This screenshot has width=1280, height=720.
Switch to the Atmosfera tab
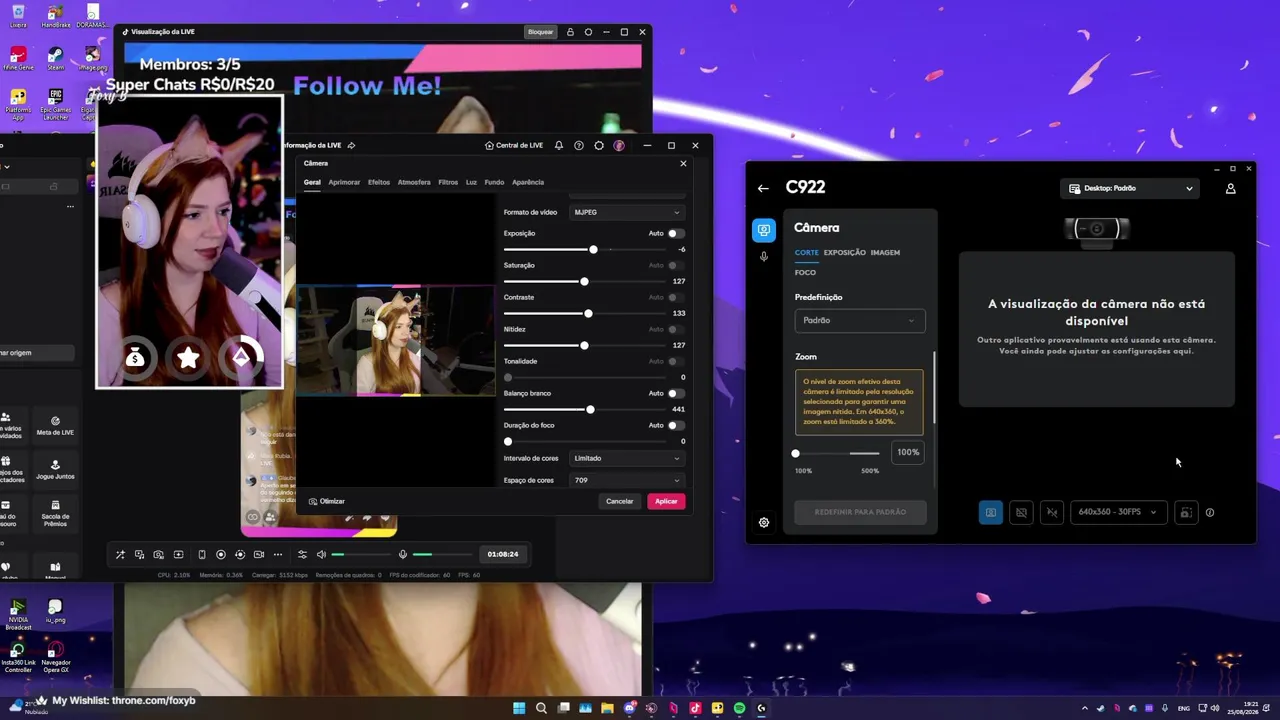coord(414,182)
